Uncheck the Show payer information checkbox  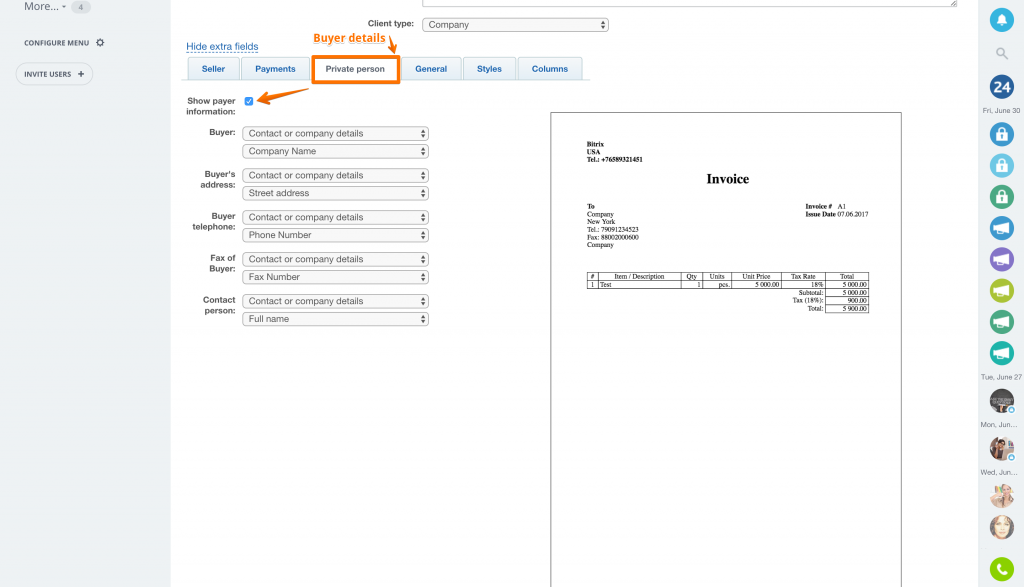[x=249, y=101]
